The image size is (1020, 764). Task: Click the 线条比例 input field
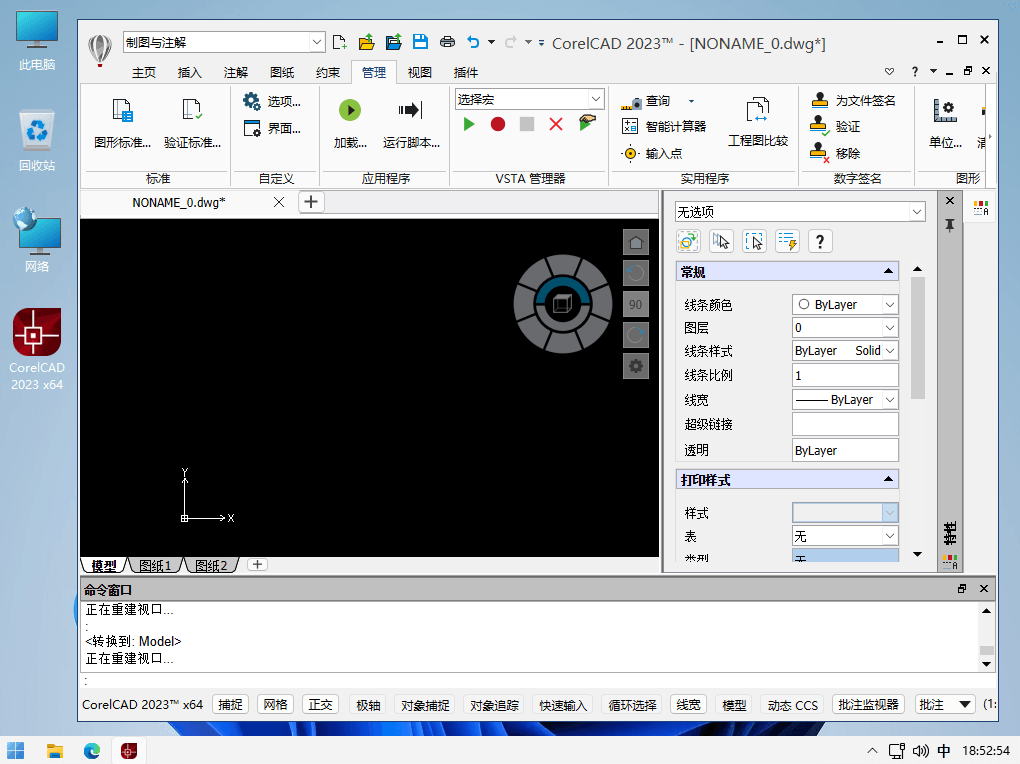click(845, 376)
